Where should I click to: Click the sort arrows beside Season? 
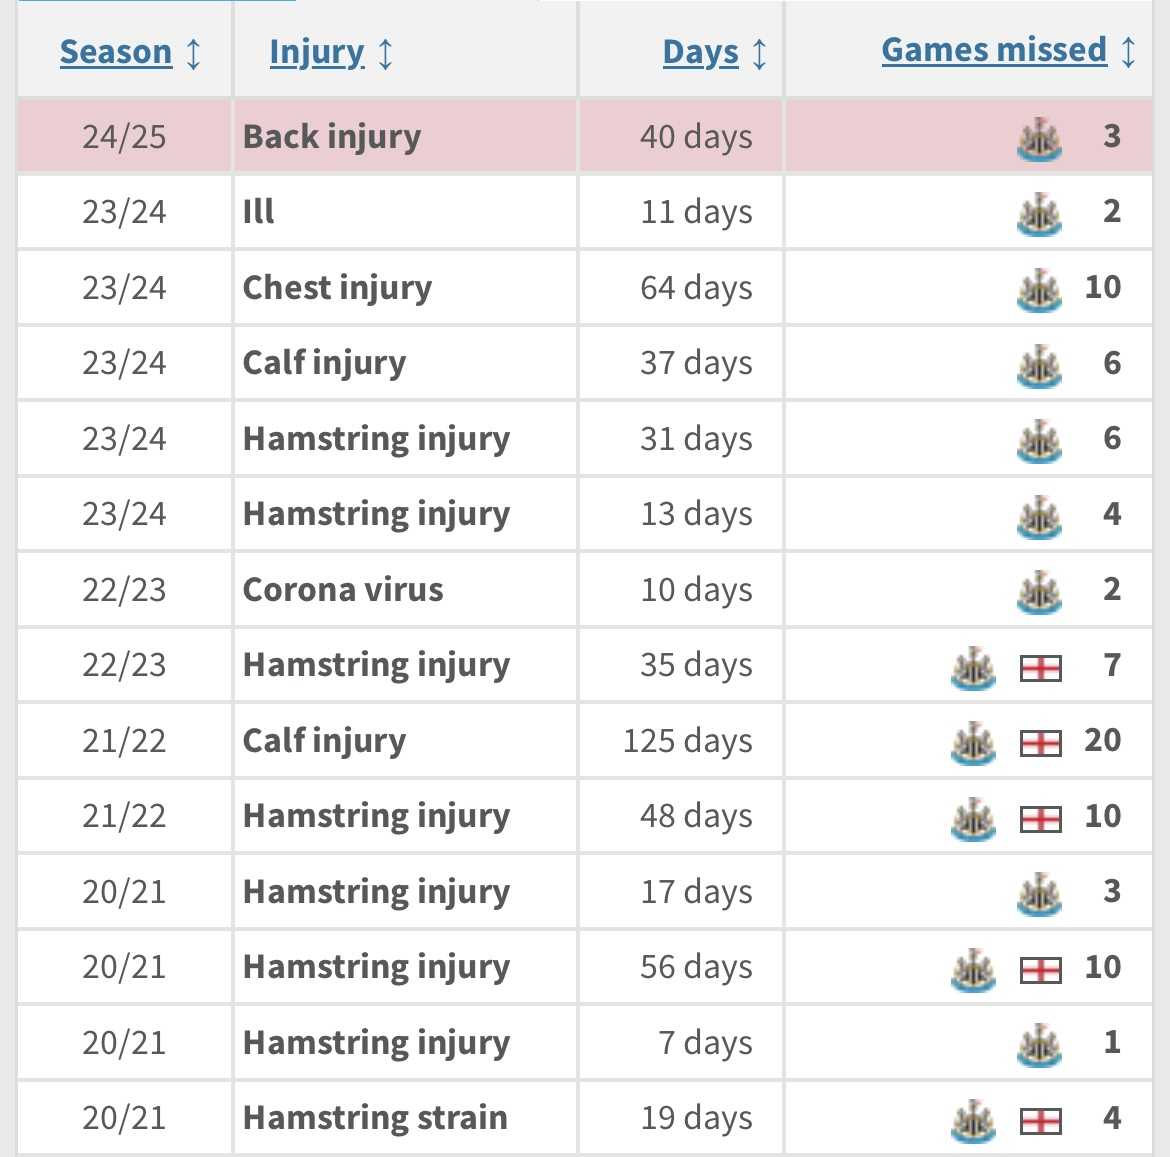193,54
